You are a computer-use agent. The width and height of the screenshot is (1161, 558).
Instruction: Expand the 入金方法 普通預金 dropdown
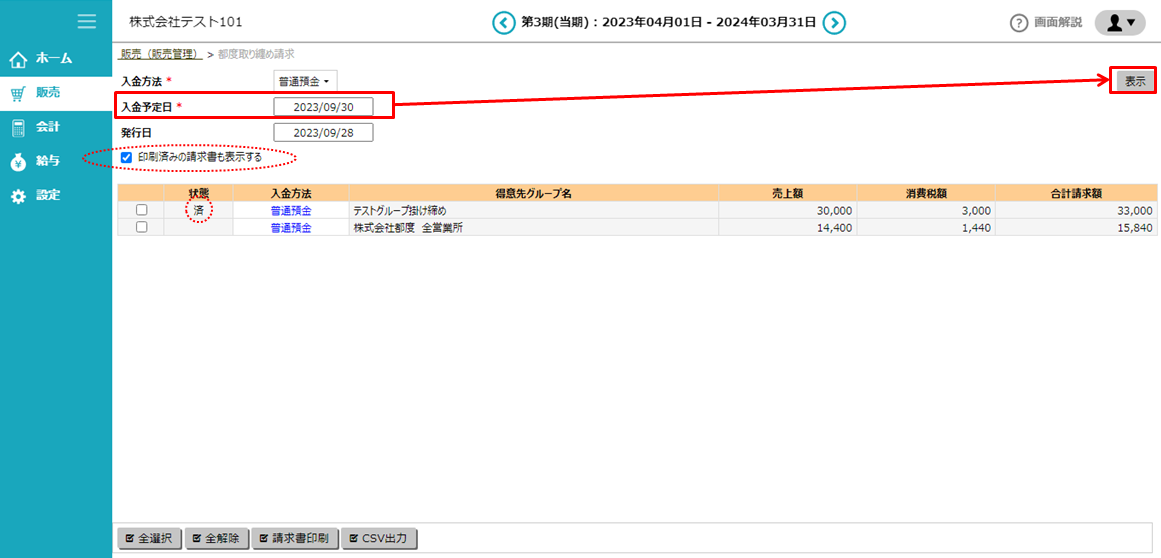click(x=305, y=80)
